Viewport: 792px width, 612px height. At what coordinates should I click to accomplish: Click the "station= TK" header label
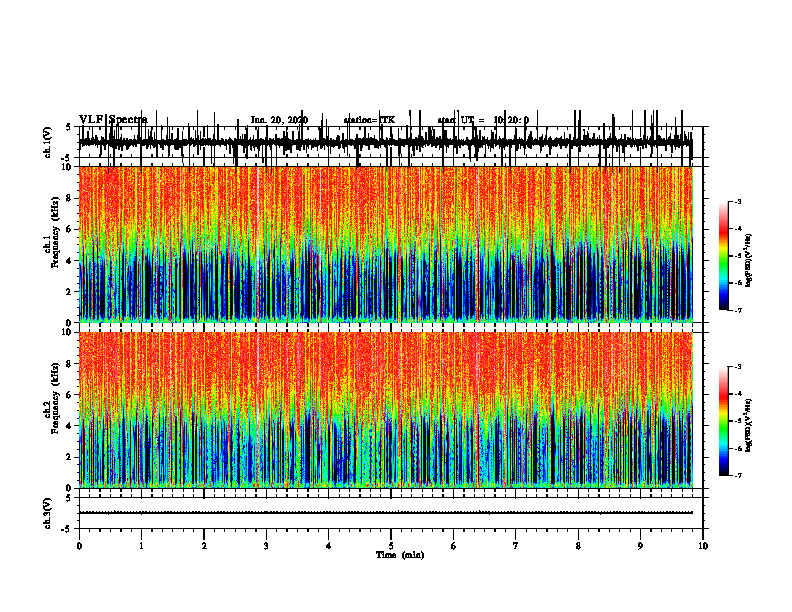[369, 120]
